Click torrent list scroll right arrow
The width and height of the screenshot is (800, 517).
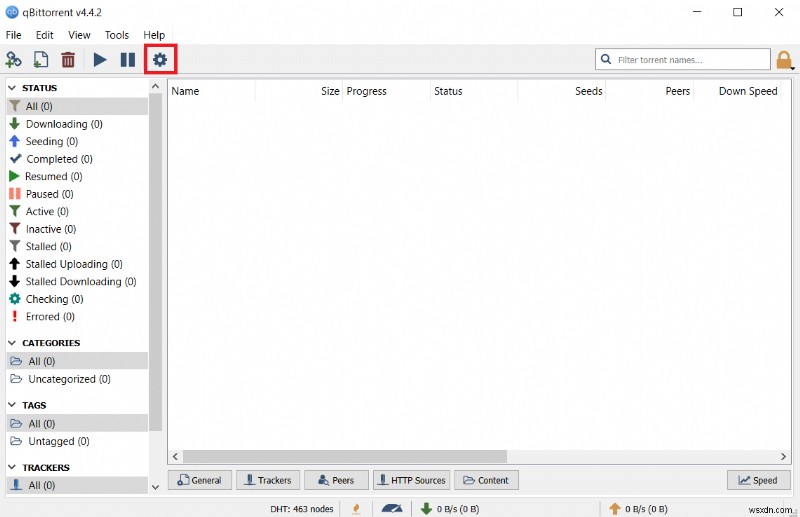point(783,456)
